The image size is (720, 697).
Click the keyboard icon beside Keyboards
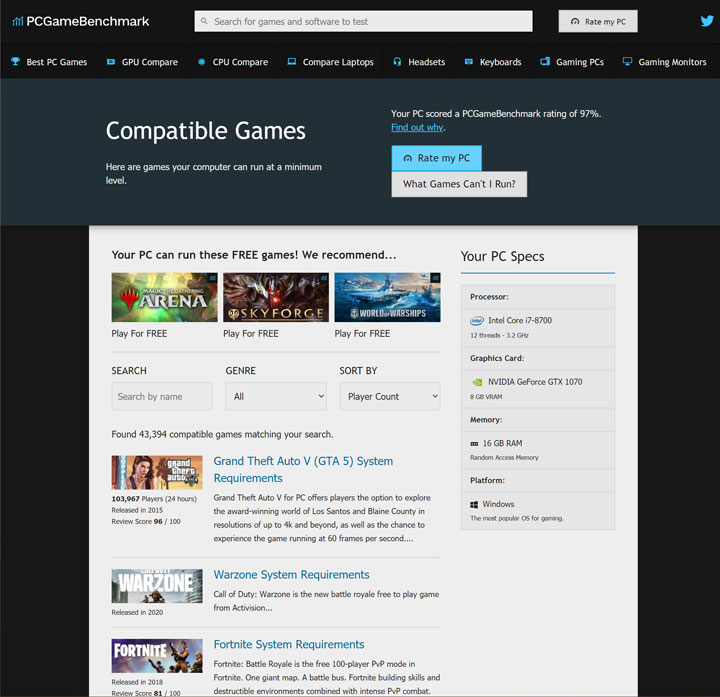point(468,62)
